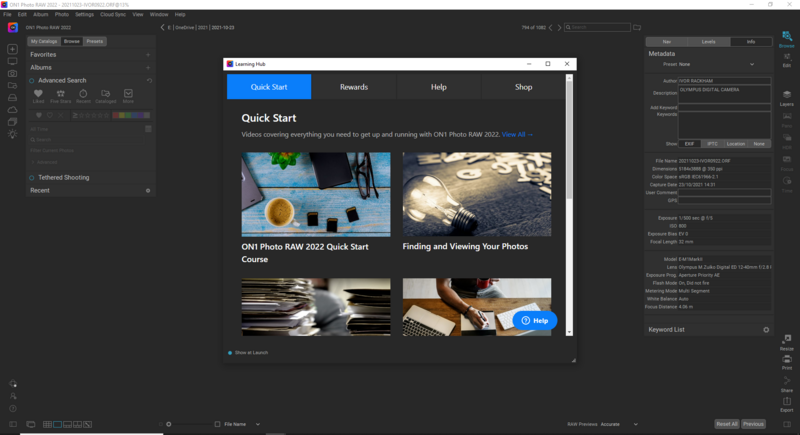
Task: Click the user account icon at lower left
Action: [x=13, y=396]
